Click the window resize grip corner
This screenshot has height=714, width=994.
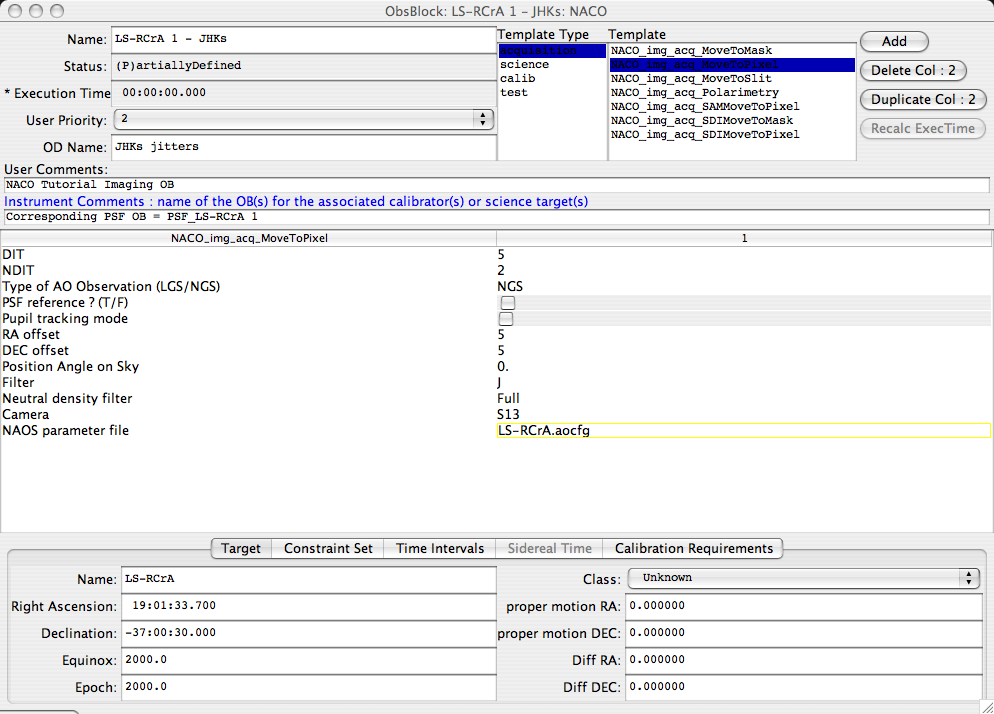coord(987,707)
